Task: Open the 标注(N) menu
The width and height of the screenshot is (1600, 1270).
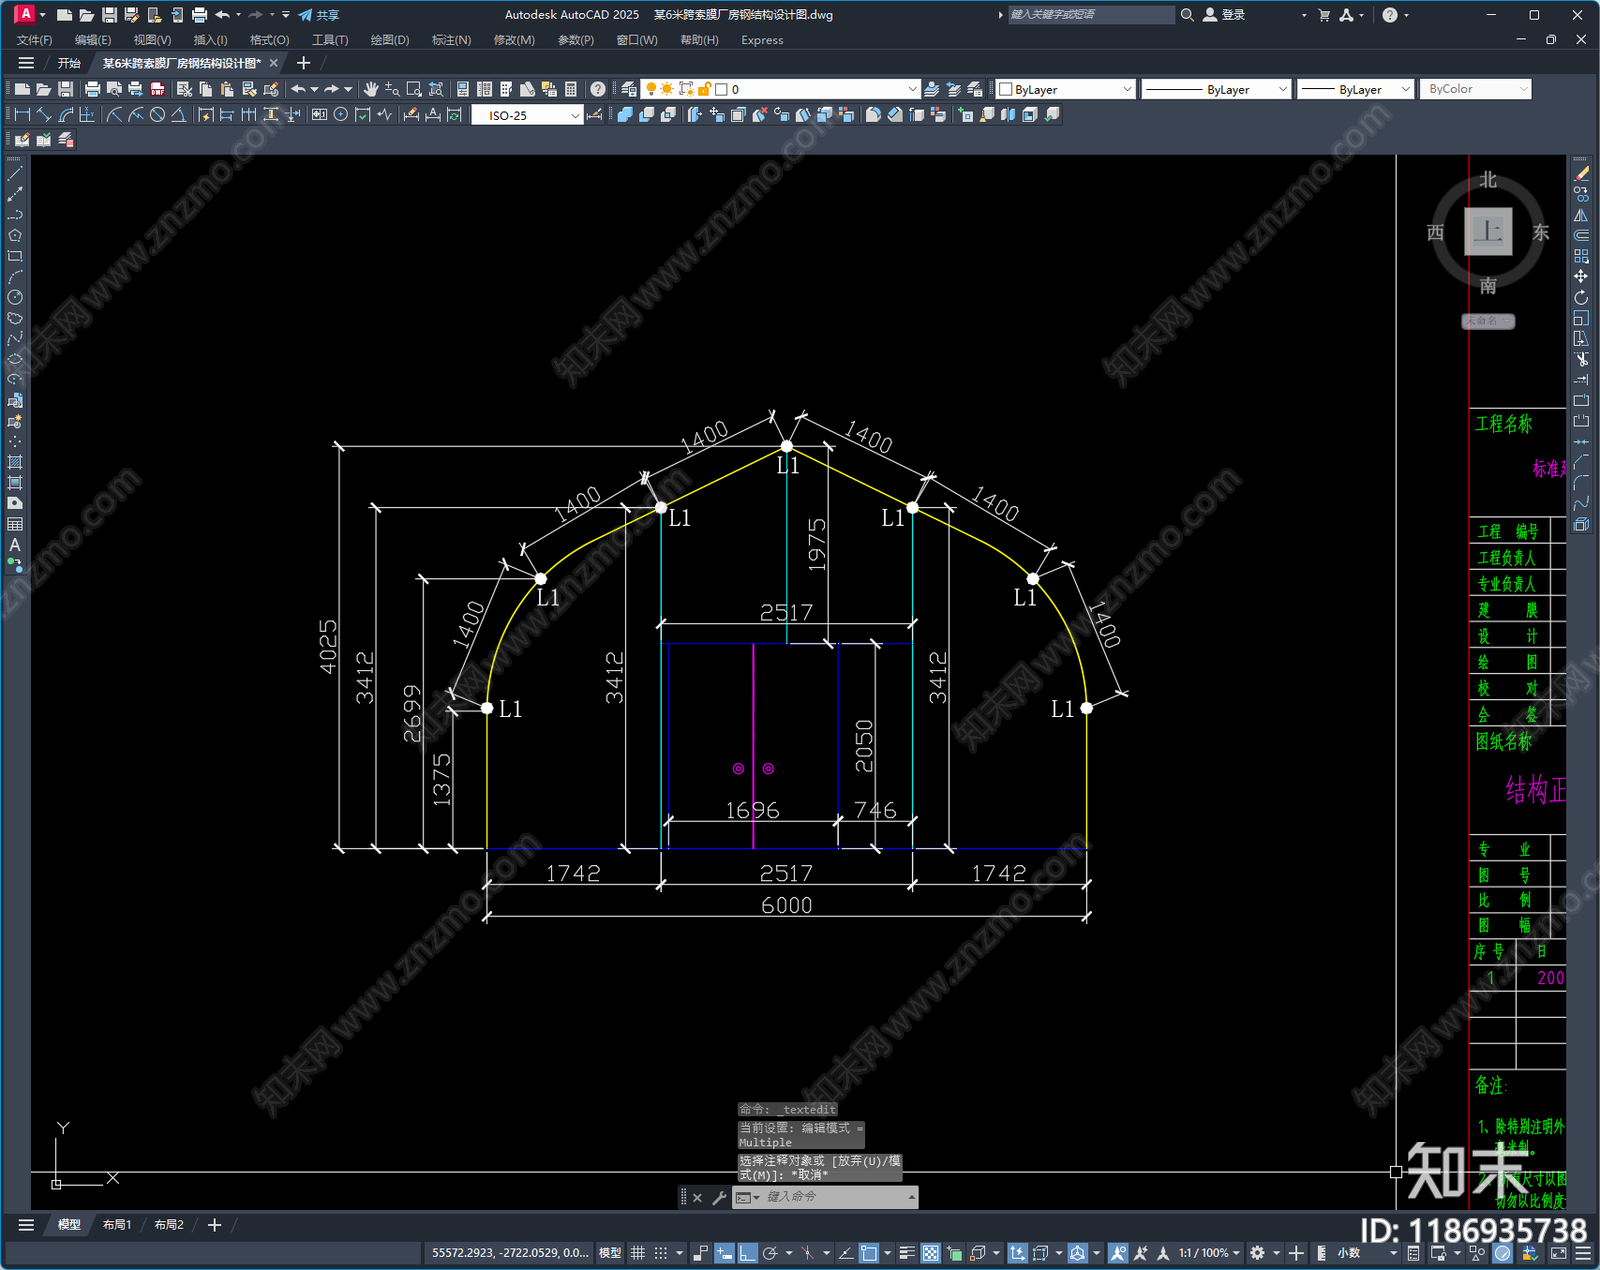Action: [451, 40]
